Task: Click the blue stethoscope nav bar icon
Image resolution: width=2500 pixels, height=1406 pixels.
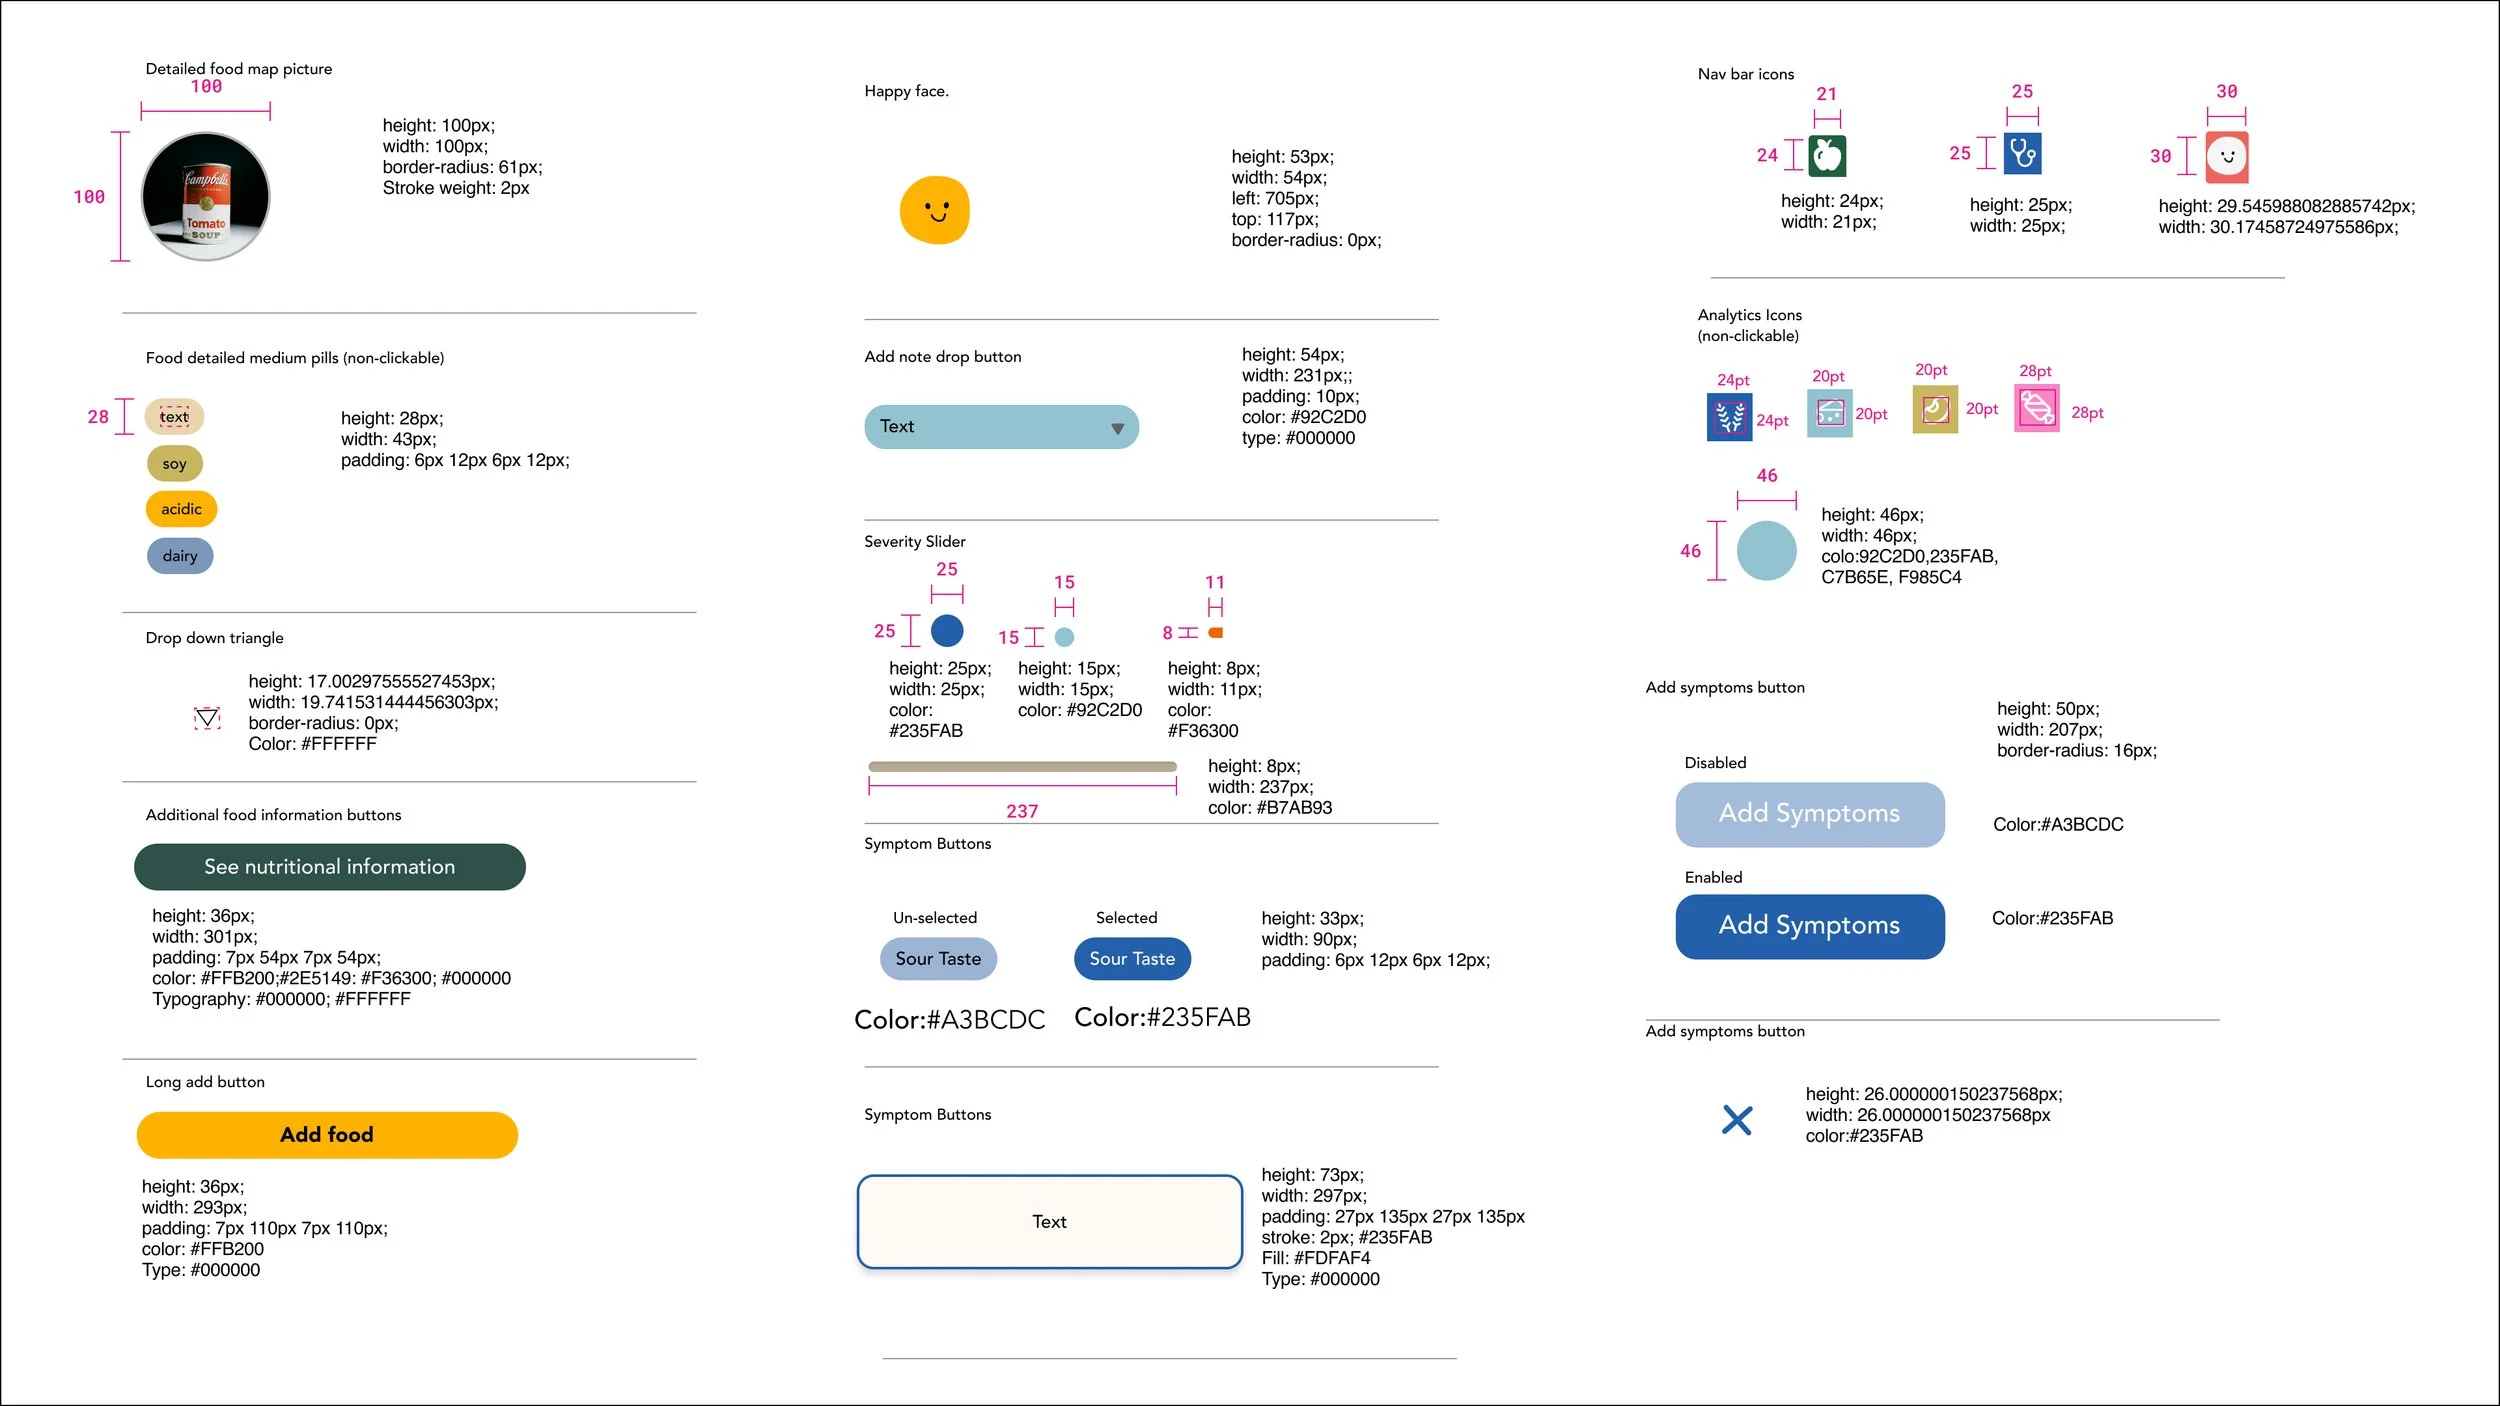Action: pos(2022,153)
